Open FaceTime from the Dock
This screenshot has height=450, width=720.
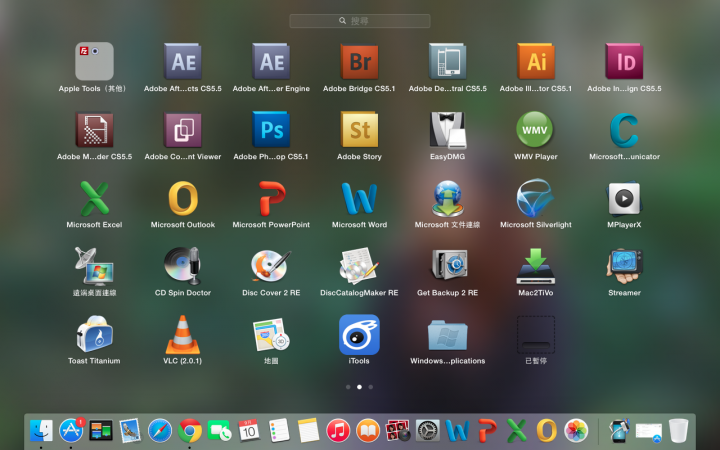click(x=219, y=431)
